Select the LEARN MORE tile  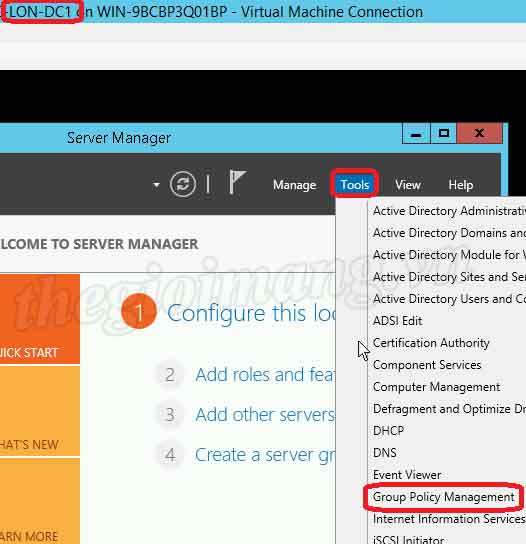pos(40,501)
